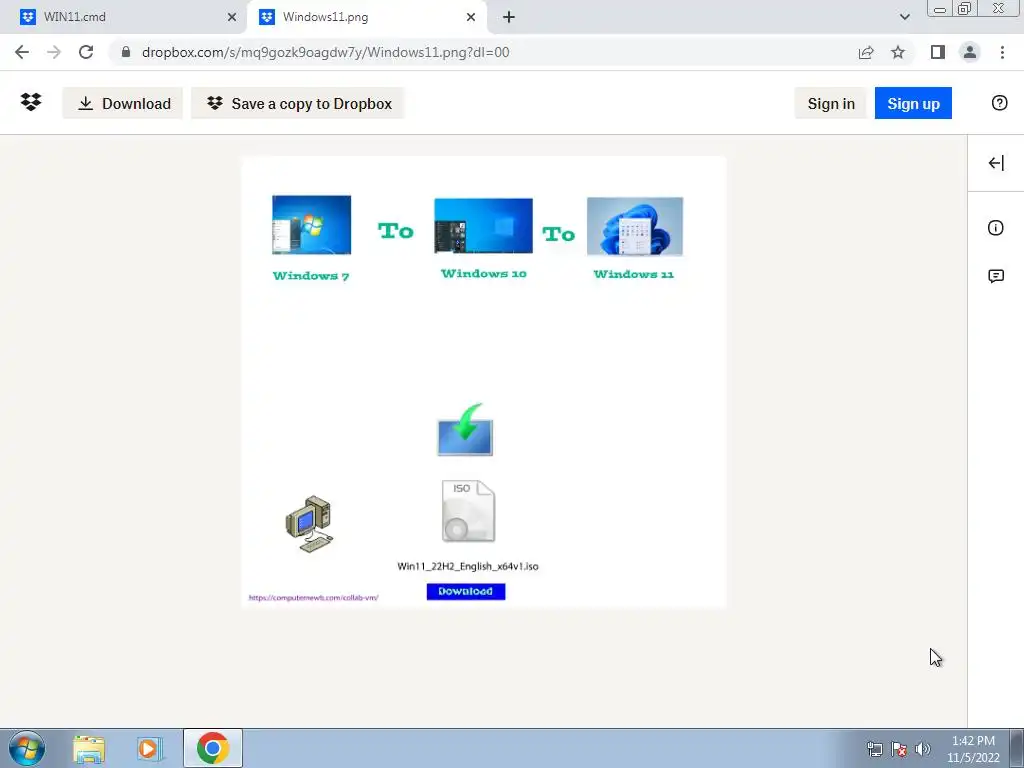Close the Windows11.png tab
Screen dimensions: 1024x768
pos(471,17)
